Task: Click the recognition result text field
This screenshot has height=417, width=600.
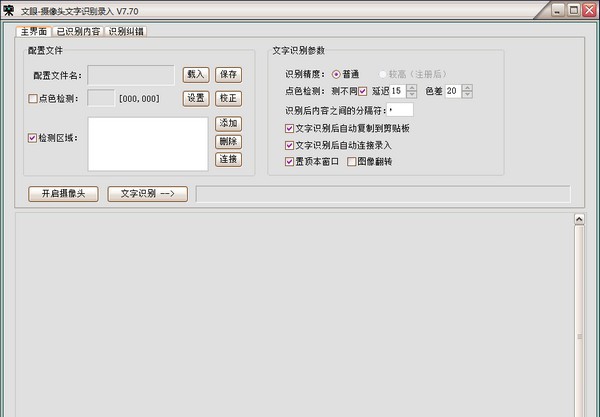Action: [383, 194]
